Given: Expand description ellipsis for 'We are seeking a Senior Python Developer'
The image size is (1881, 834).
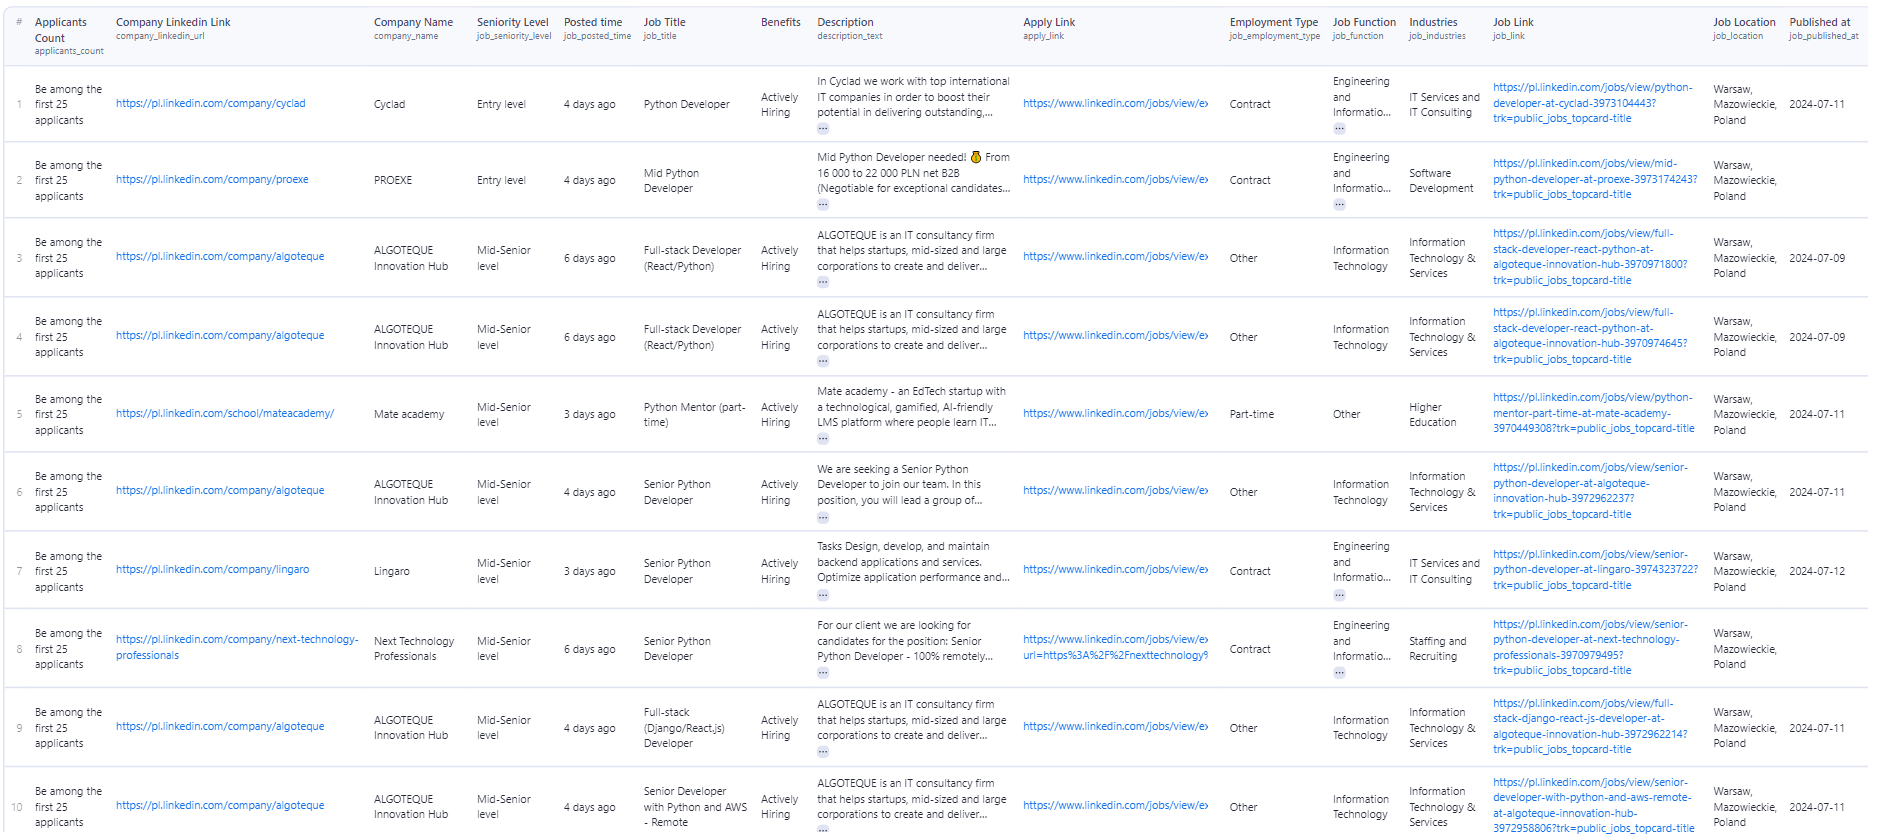Looking at the screenshot, I should [822, 517].
